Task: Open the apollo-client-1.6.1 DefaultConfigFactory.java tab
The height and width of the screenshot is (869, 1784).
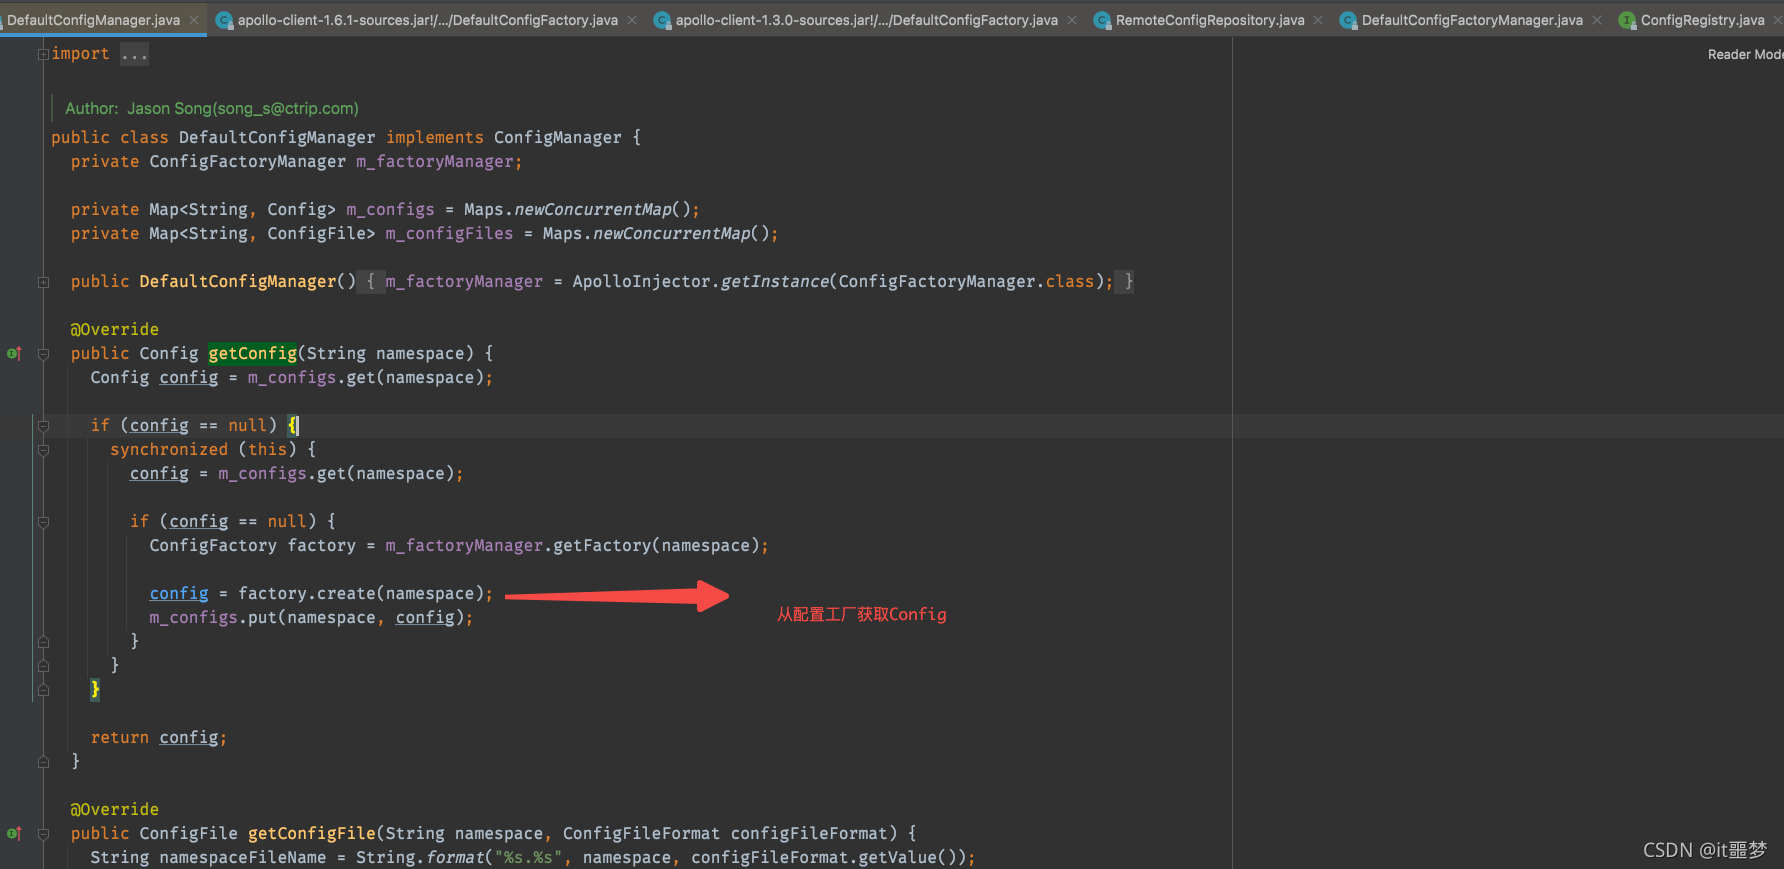Action: pyautogui.click(x=427, y=20)
